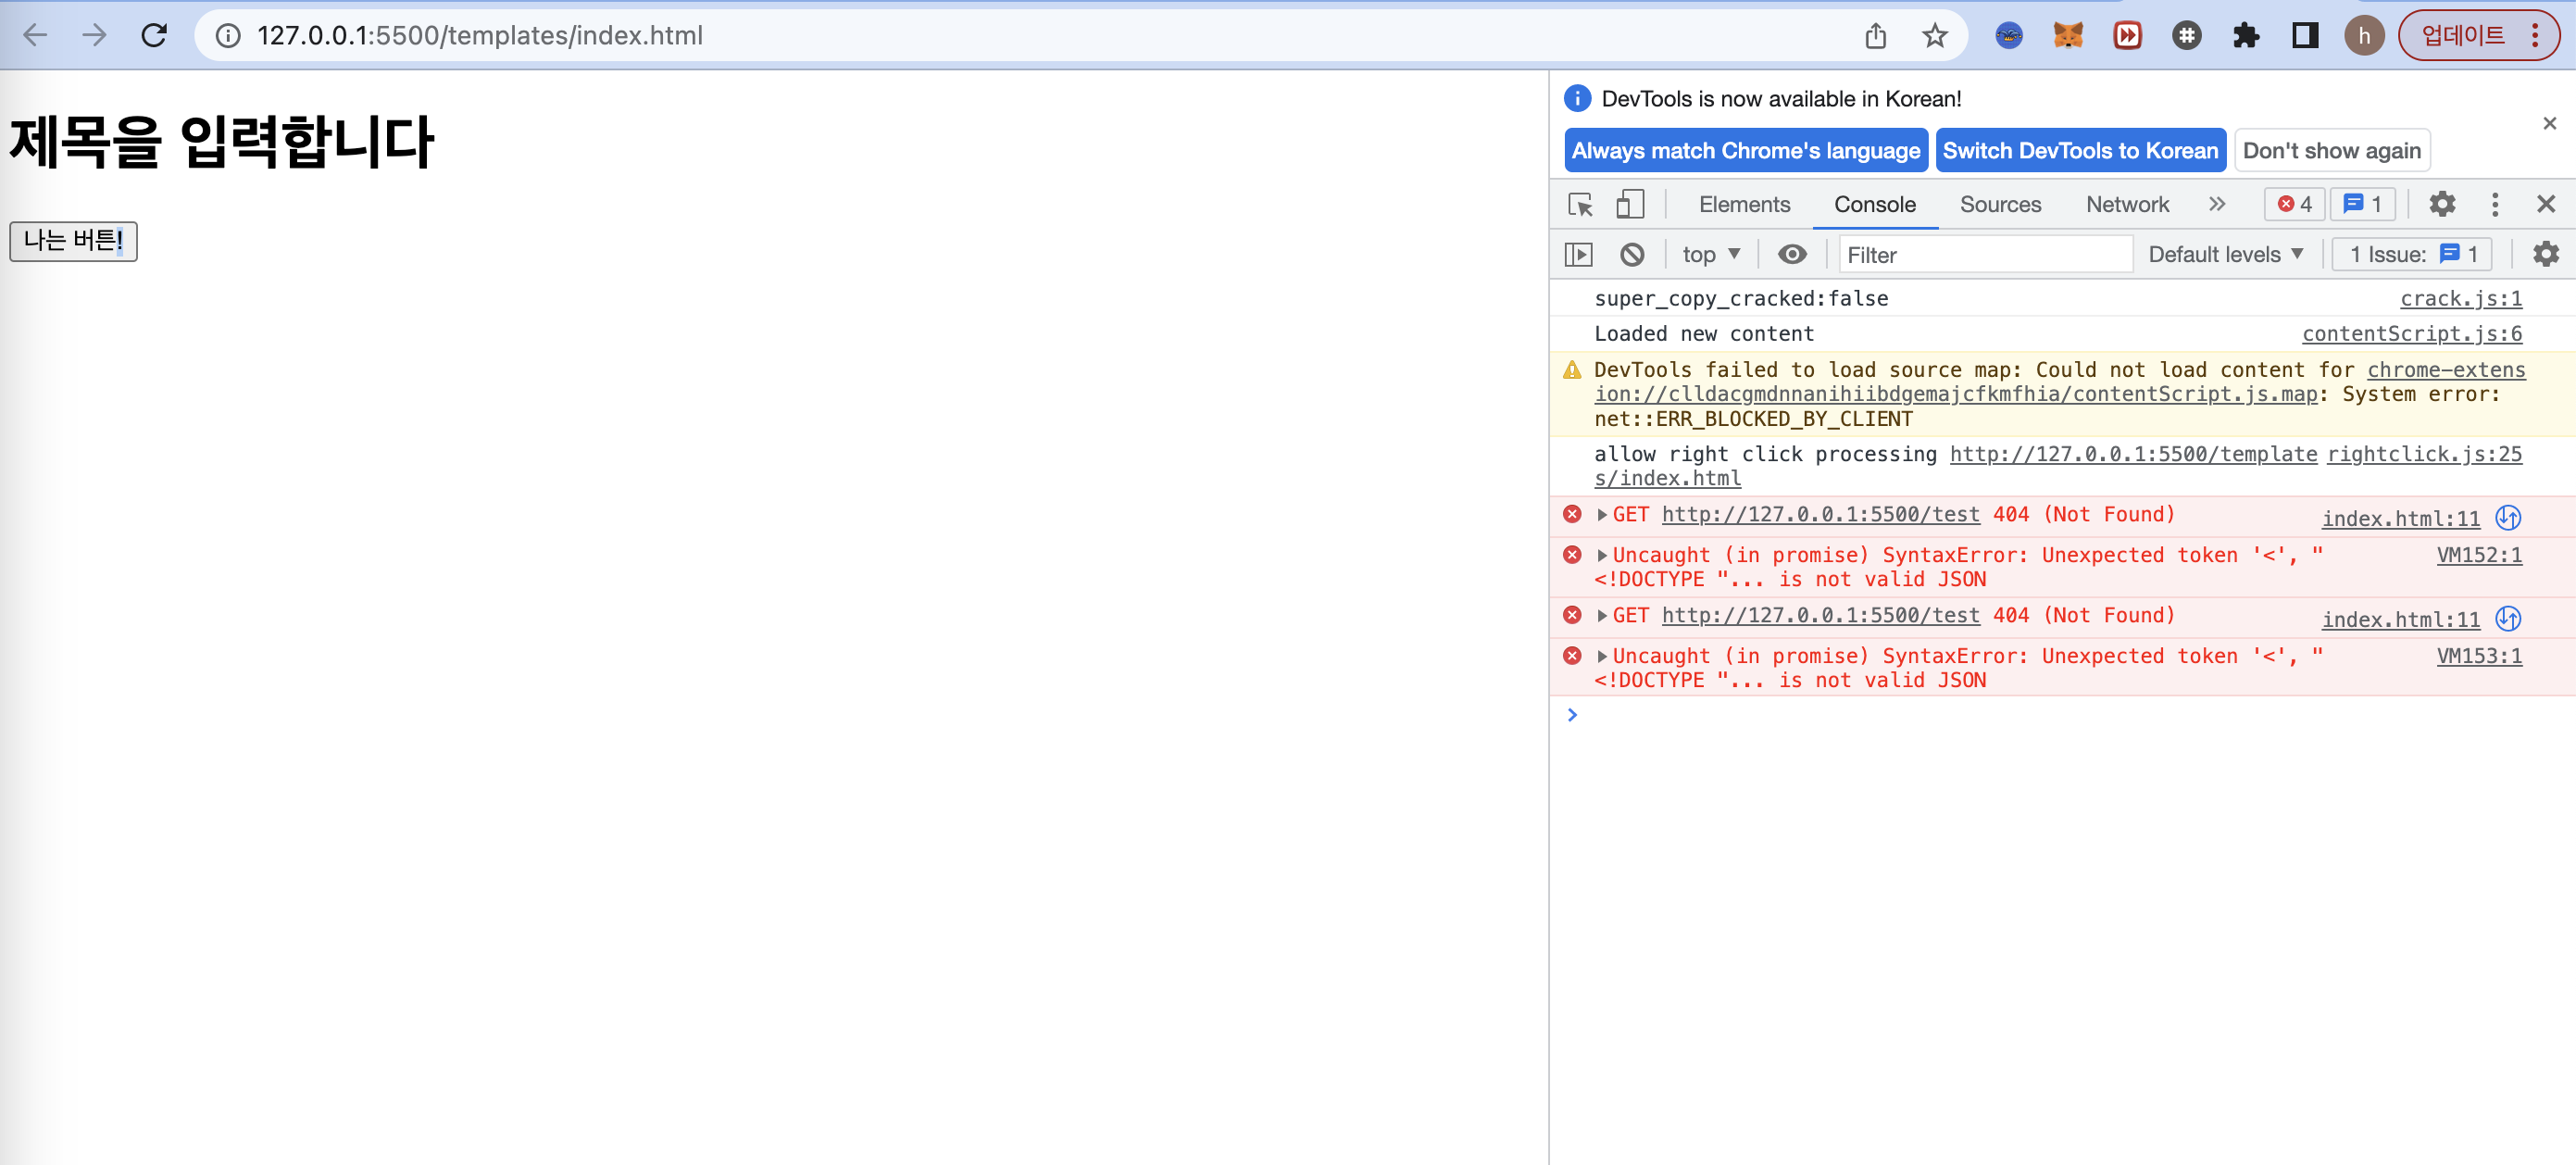Image resolution: width=2576 pixels, height=1165 pixels.
Task: Open the profile avatar 'h'
Action: coord(2364,36)
